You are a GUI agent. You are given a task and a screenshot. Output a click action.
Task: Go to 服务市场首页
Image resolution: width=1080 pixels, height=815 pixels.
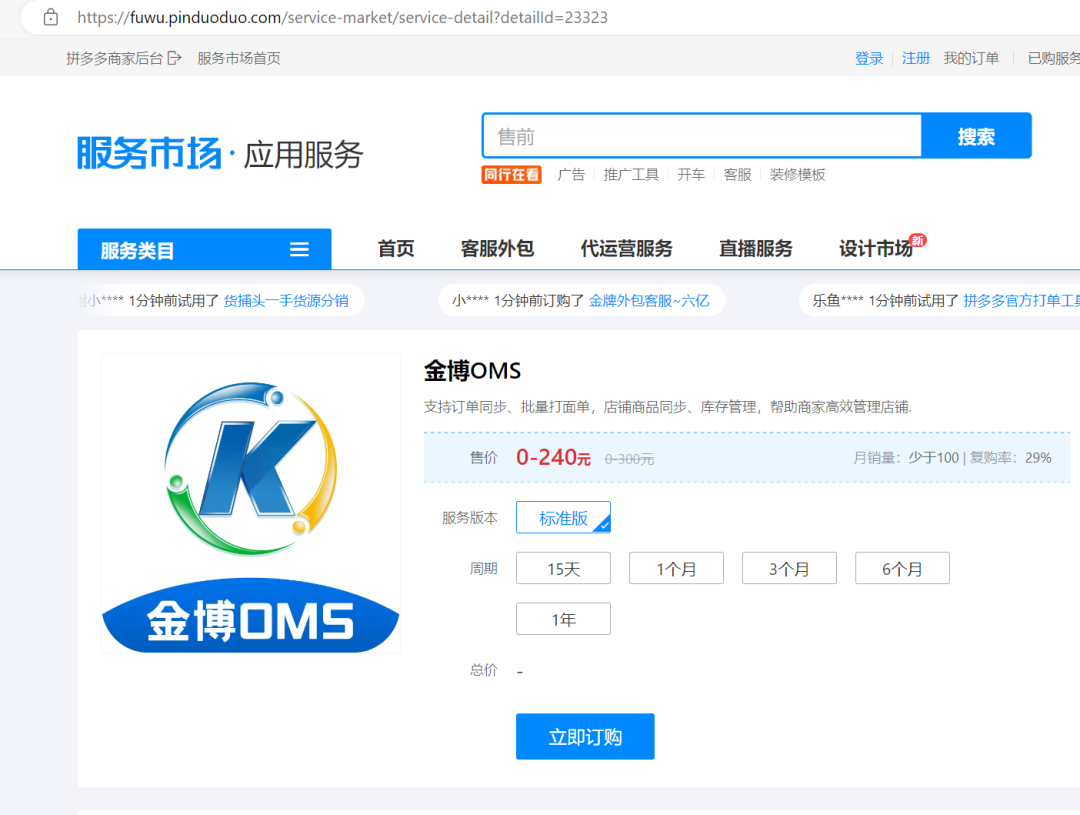239,59
